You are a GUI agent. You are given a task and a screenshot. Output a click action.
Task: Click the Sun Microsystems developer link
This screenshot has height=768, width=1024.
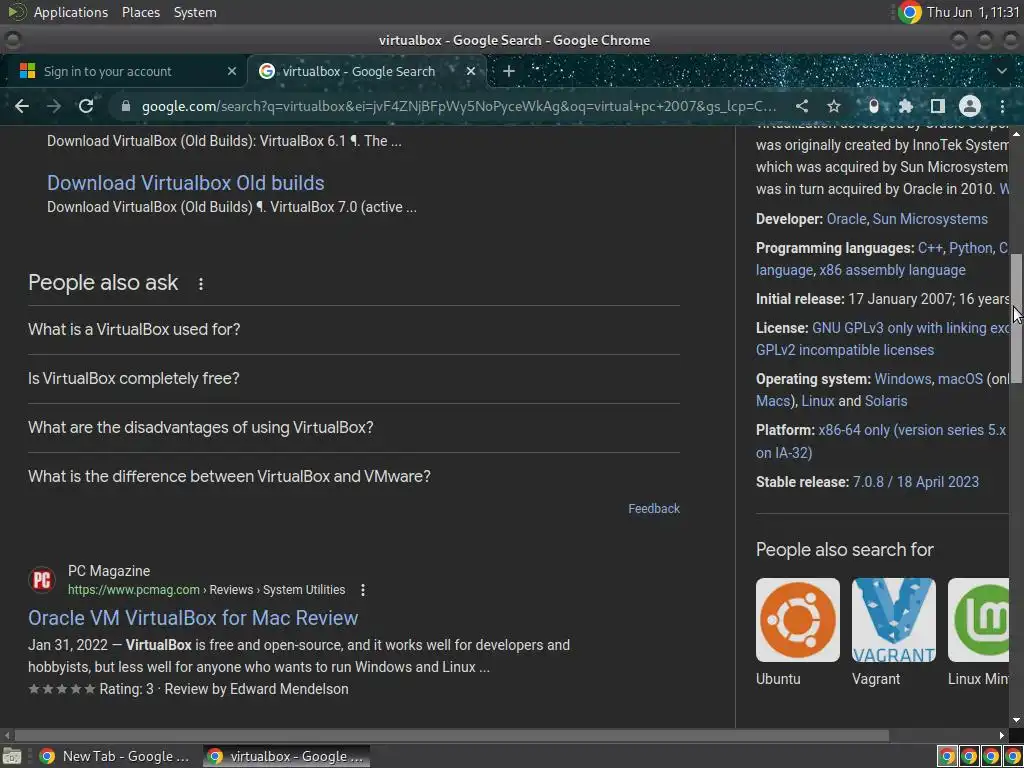click(930, 219)
